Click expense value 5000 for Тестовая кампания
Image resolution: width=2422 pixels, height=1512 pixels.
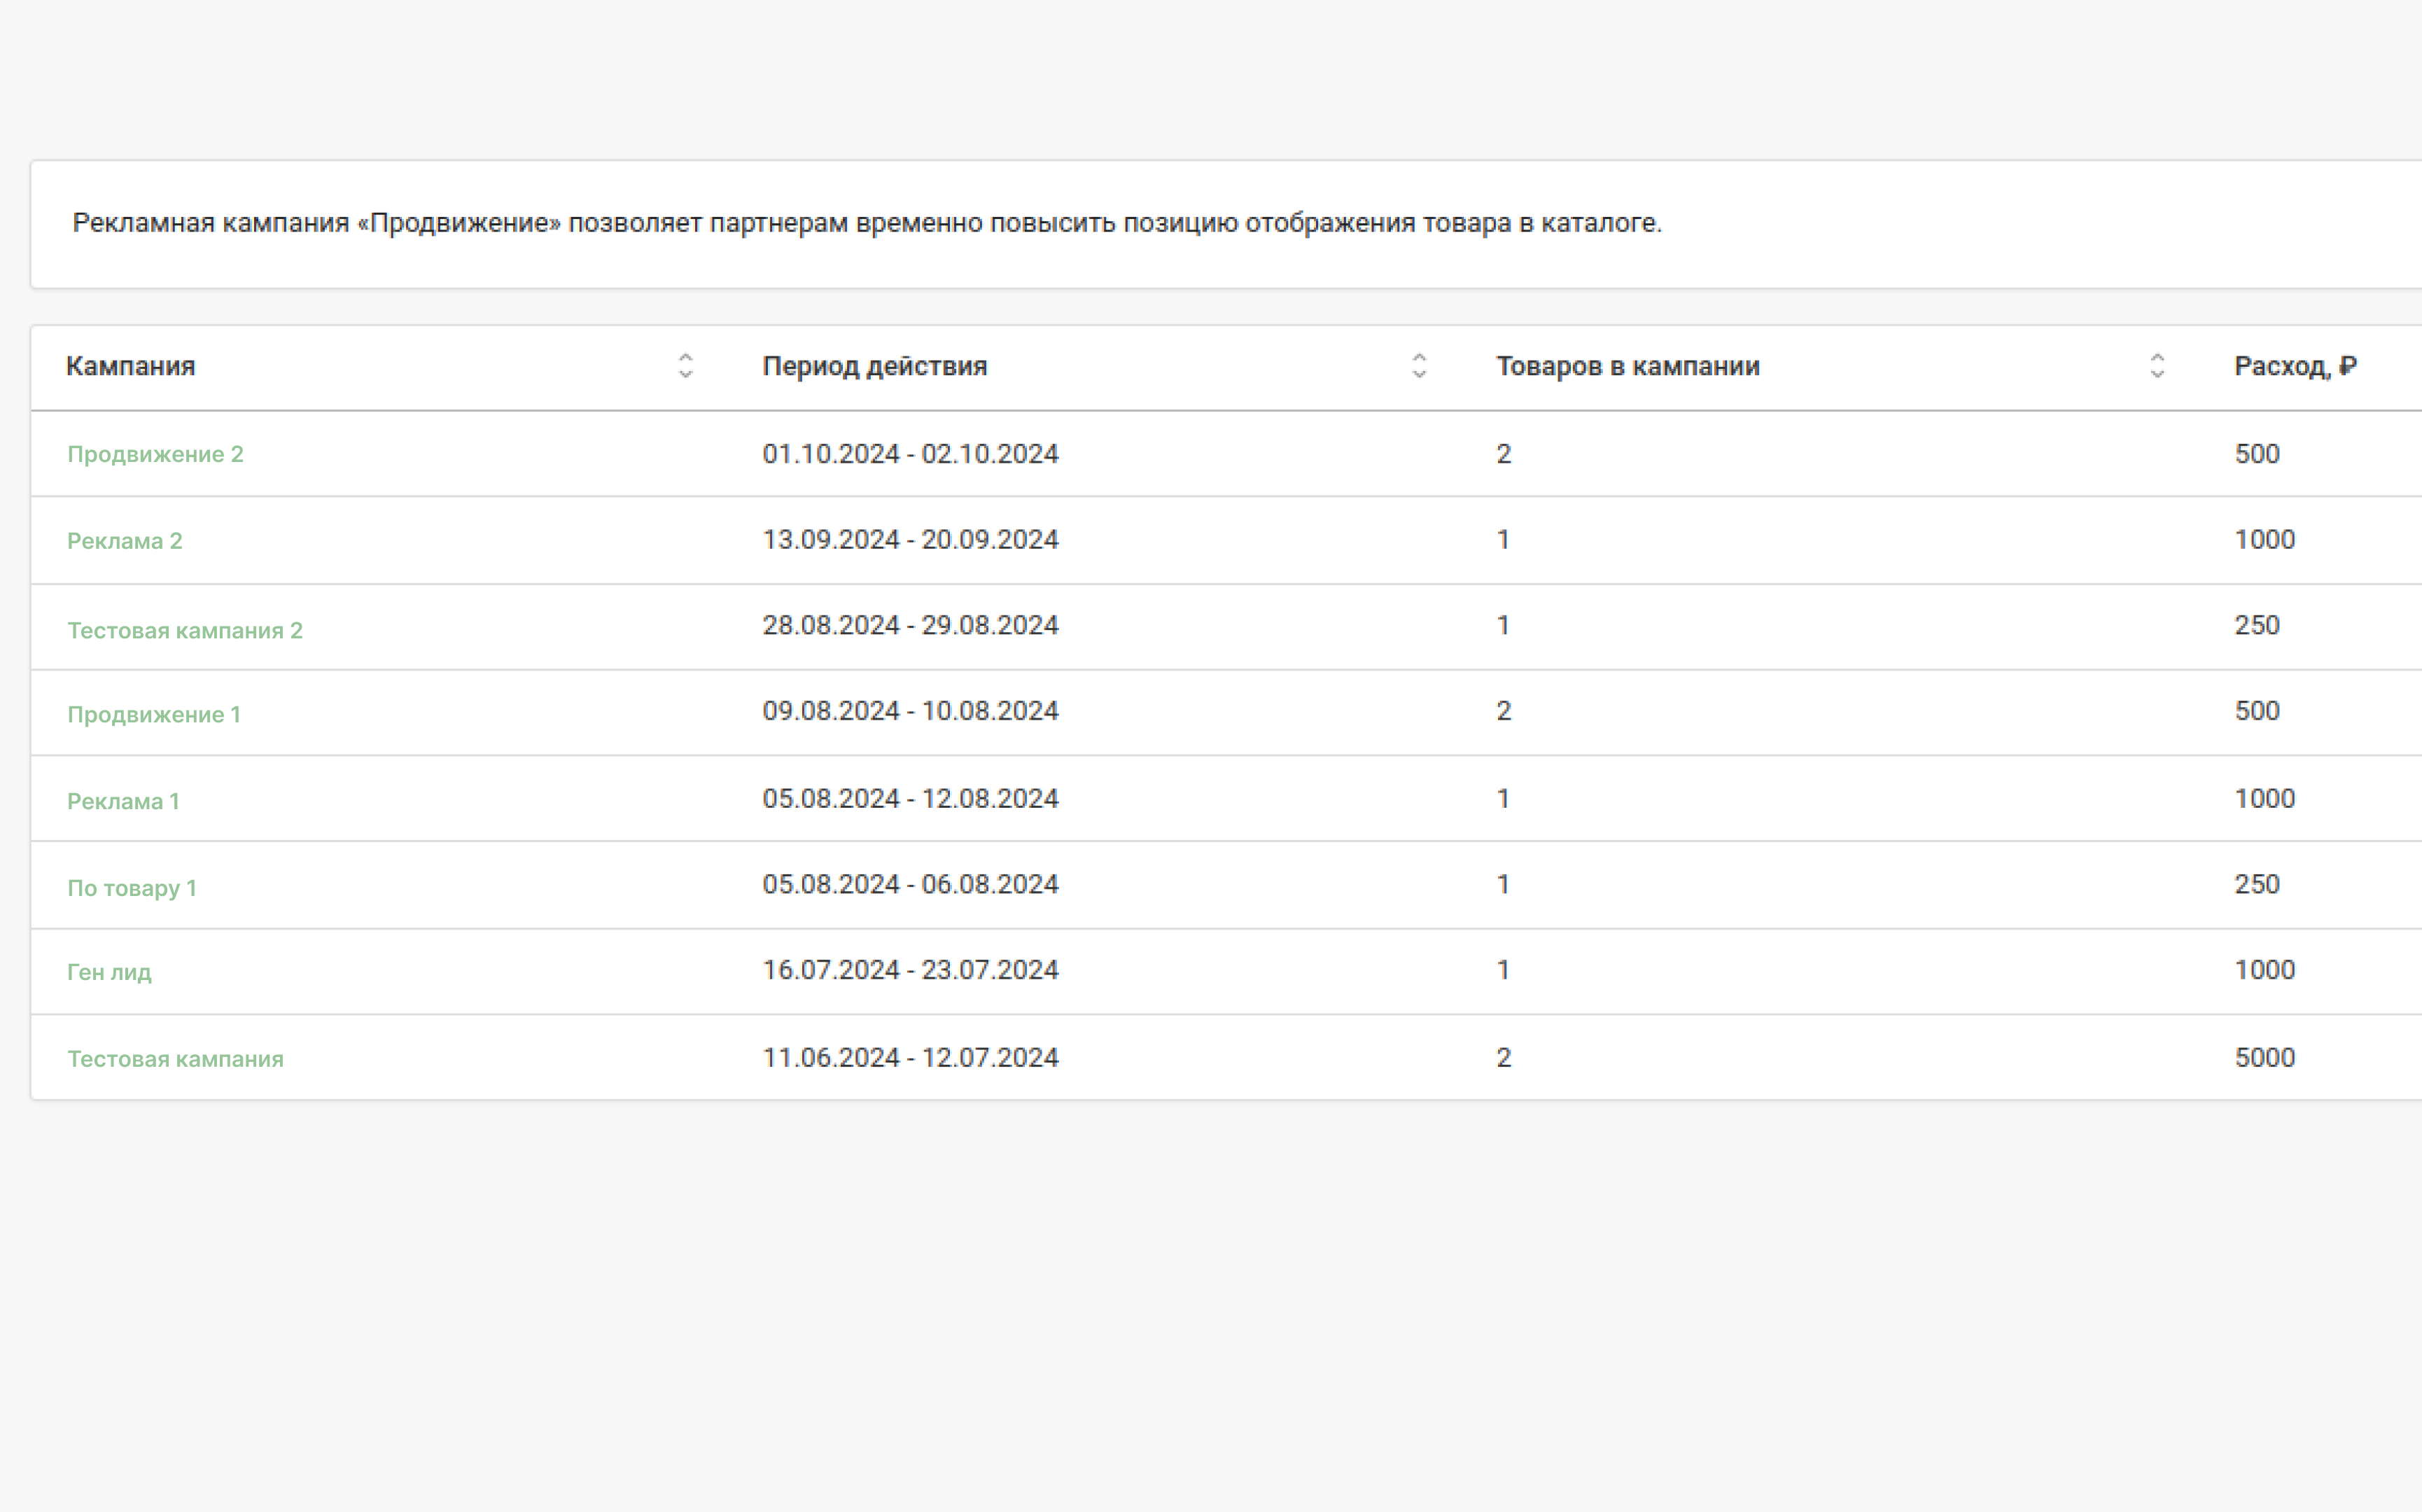[2265, 1058]
